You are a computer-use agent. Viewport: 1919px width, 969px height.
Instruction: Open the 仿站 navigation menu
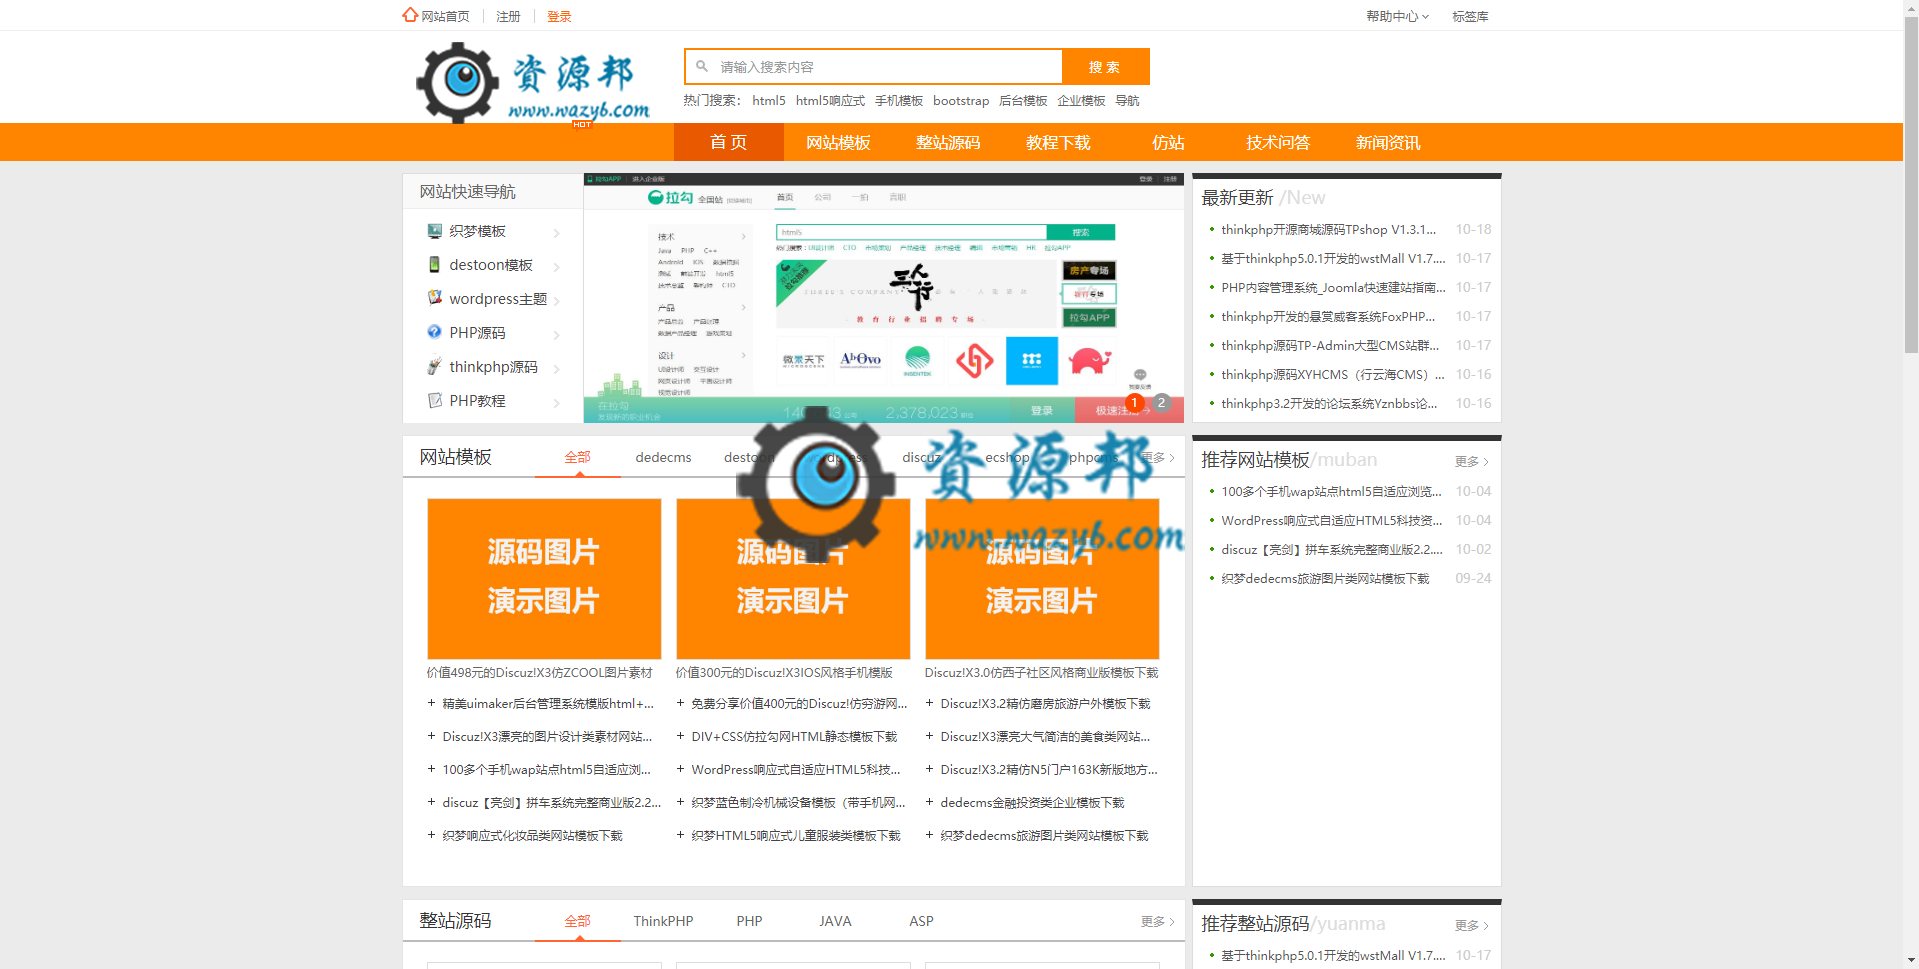1168,142
